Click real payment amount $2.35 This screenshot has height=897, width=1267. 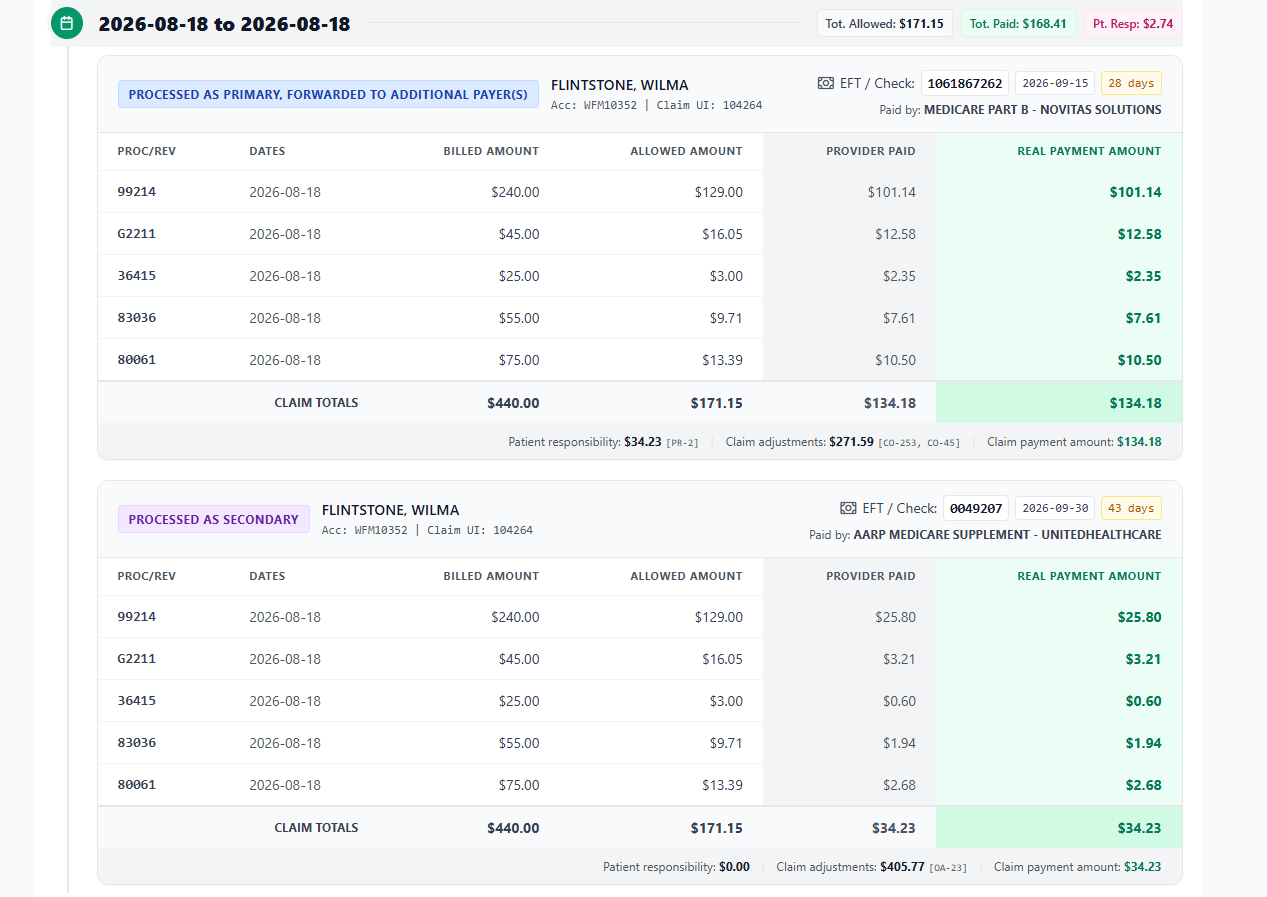coord(1143,276)
